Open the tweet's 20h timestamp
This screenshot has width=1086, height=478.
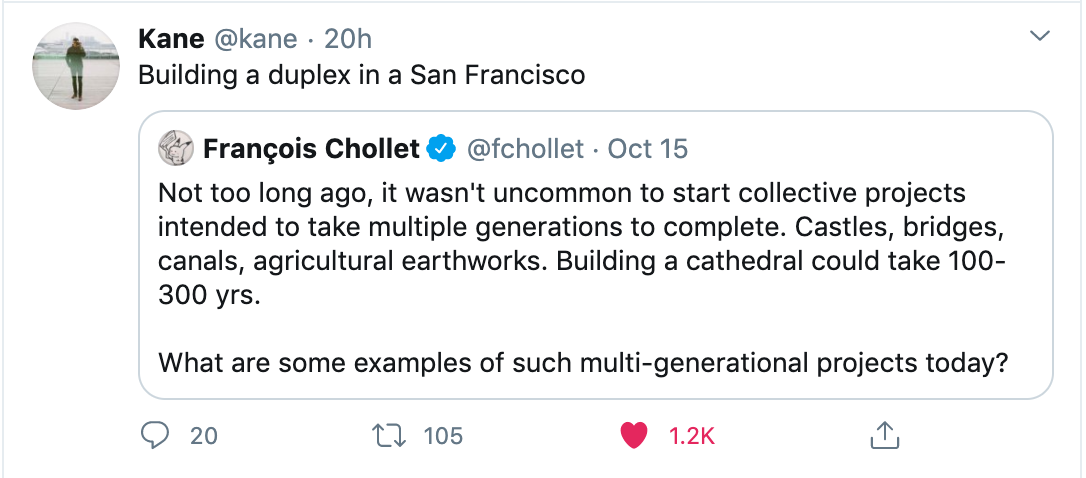pyautogui.click(x=348, y=38)
